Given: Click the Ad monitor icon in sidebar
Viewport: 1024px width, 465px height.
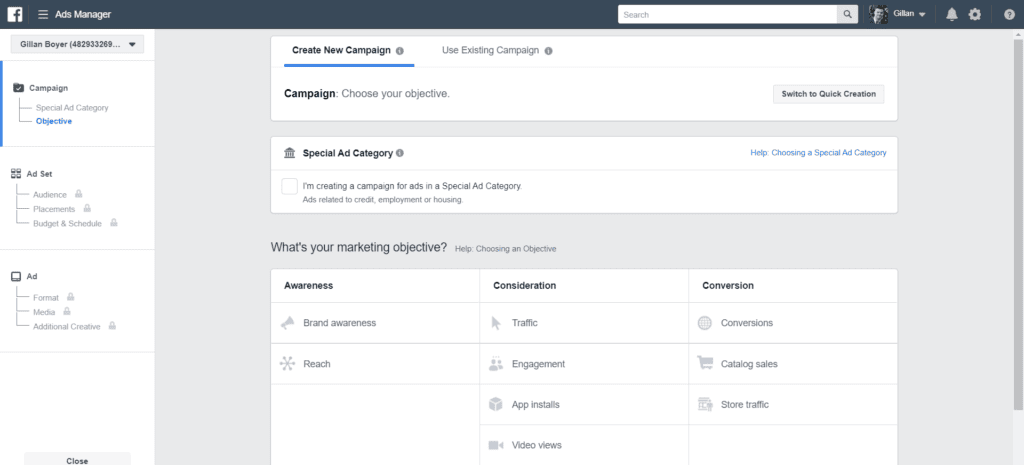Looking at the screenshot, I should pos(16,276).
